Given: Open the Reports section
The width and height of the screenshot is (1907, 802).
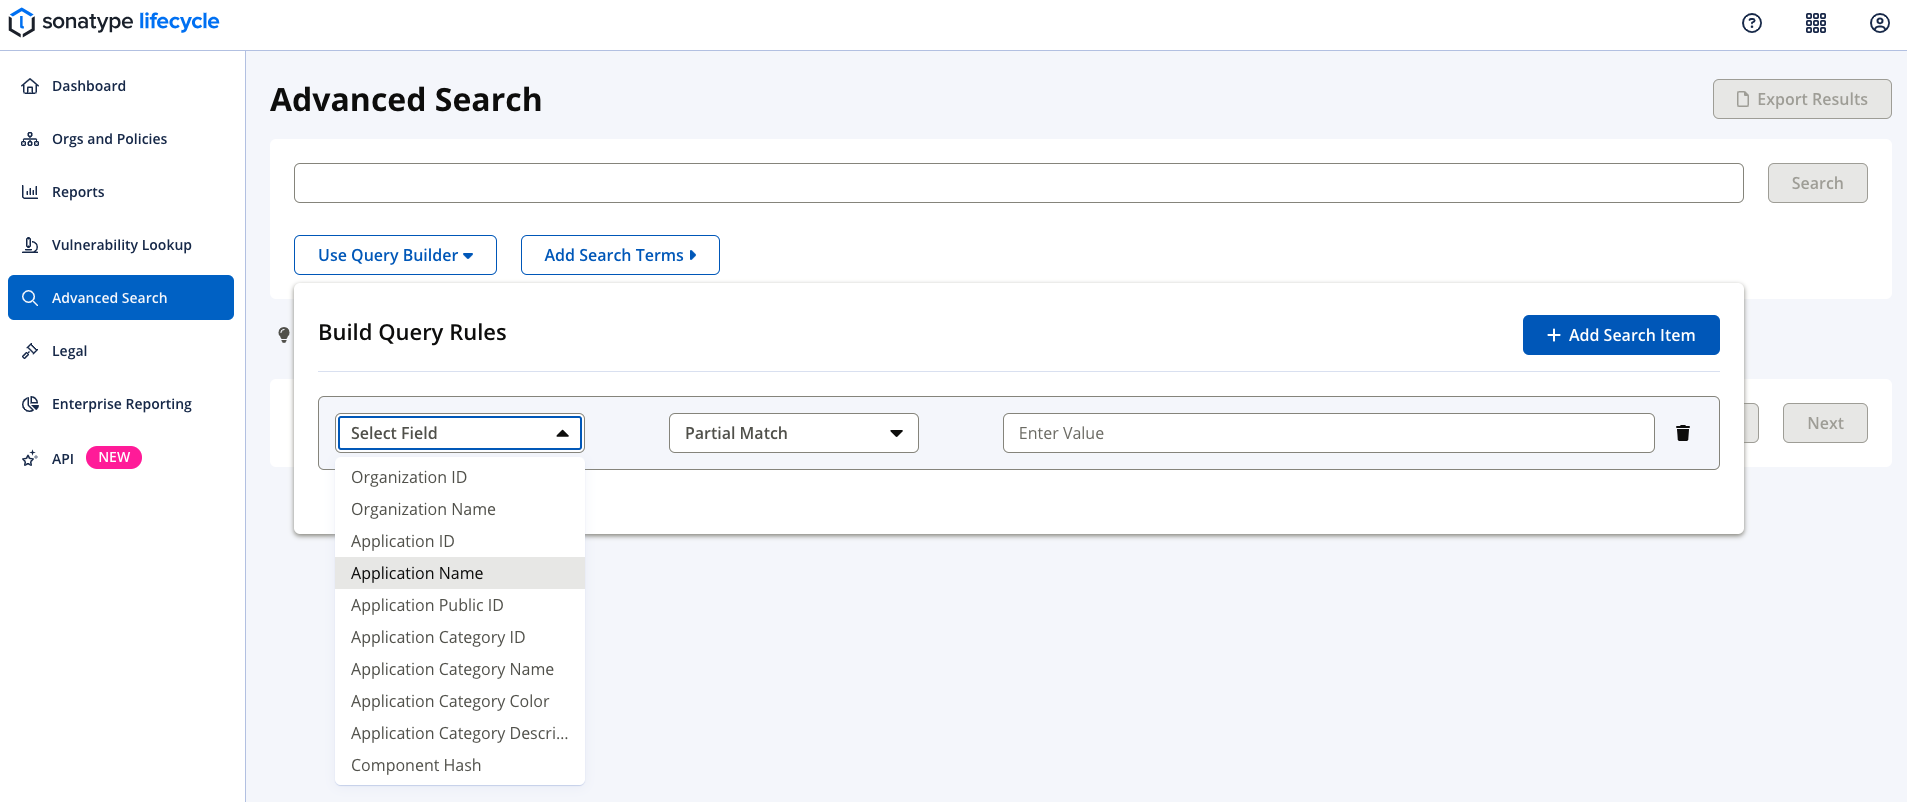Looking at the screenshot, I should pos(78,192).
